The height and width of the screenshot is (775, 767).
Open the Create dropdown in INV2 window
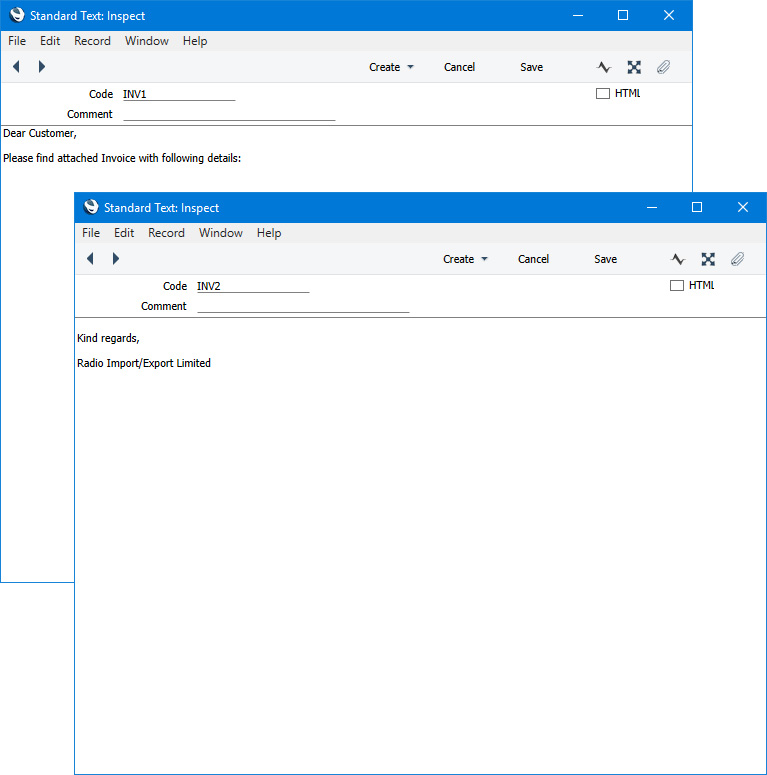[465, 259]
